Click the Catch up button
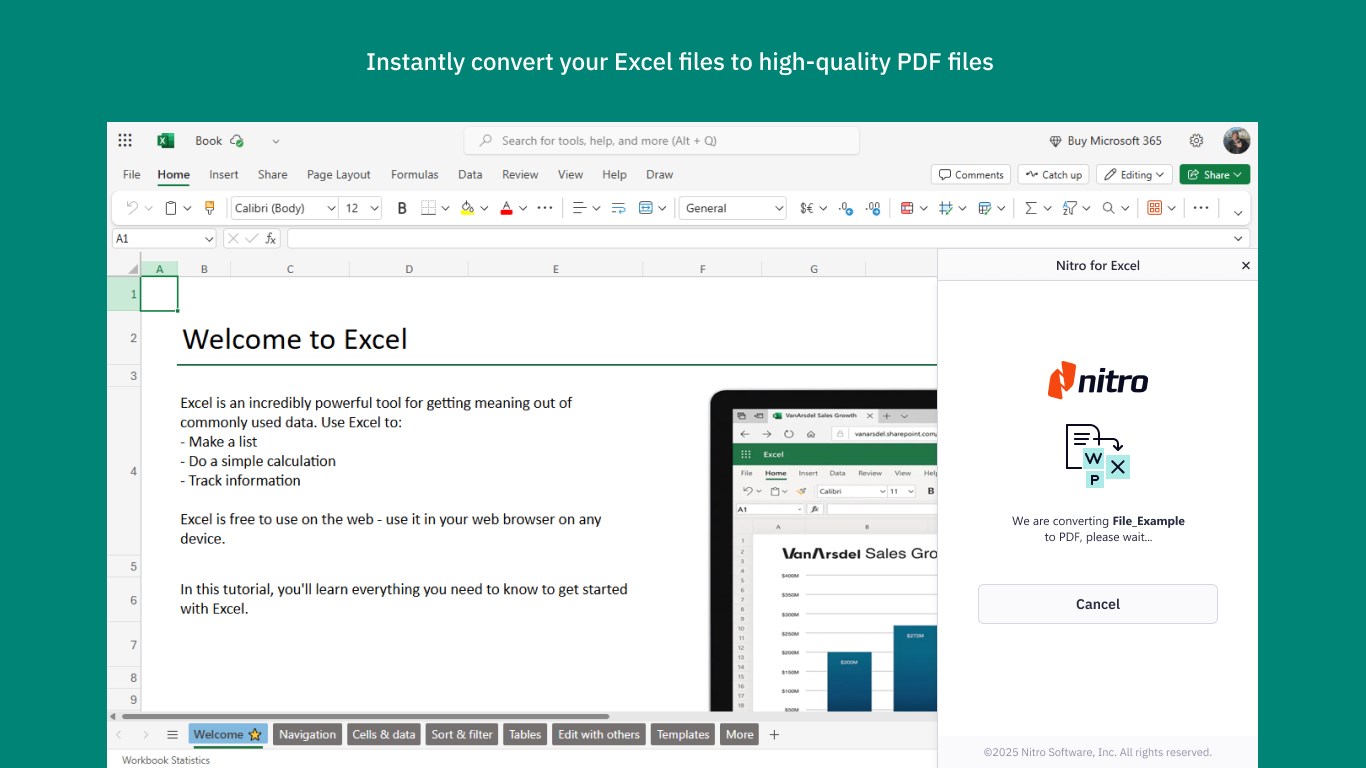The width and height of the screenshot is (1366, 768). [x=1054, y=175]
